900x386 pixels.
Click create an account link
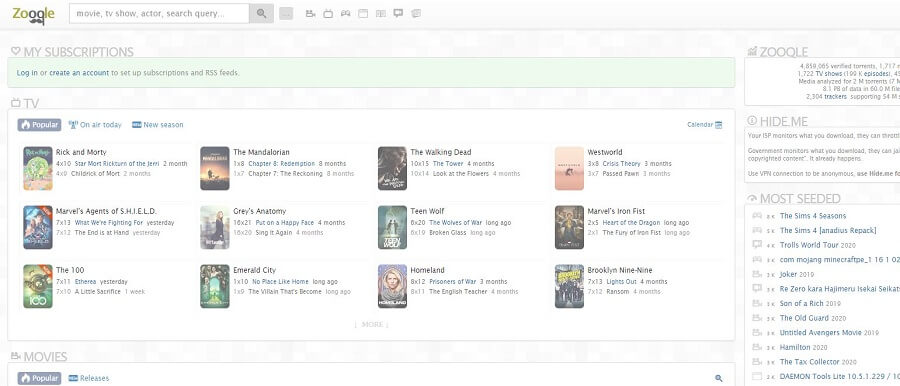click(79, 73)
